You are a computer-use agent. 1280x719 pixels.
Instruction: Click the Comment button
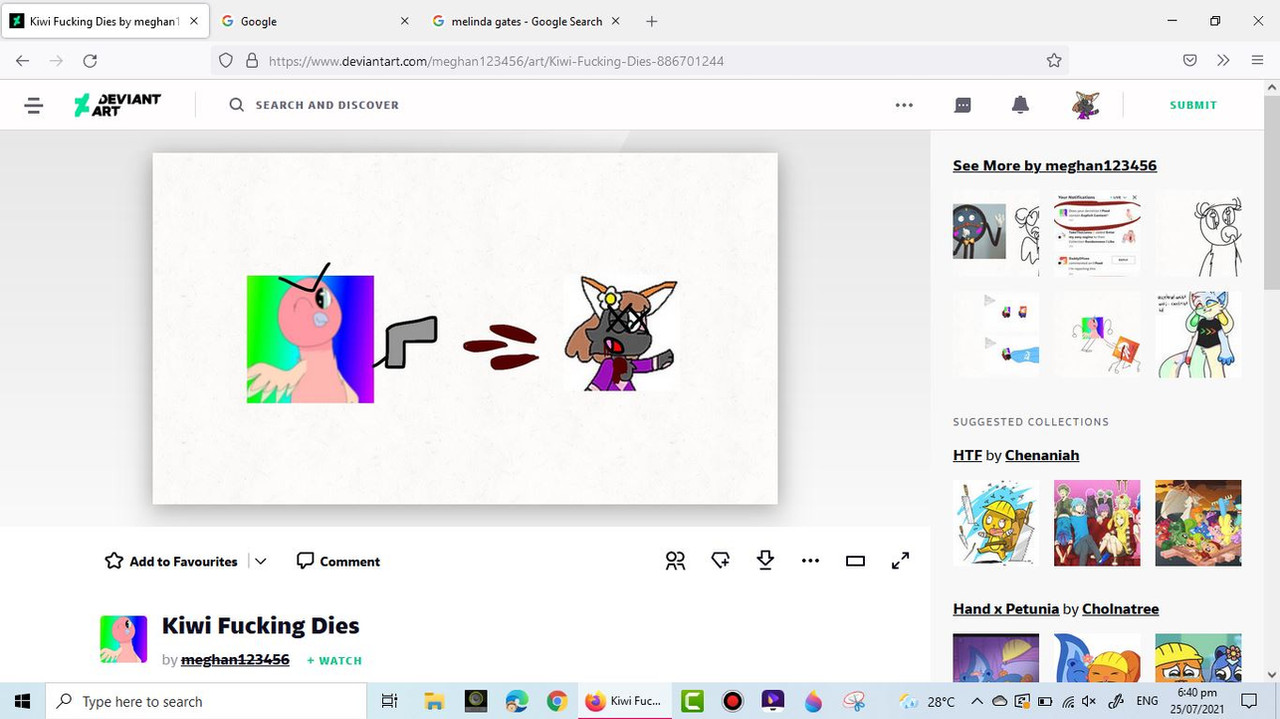[338, 561]
